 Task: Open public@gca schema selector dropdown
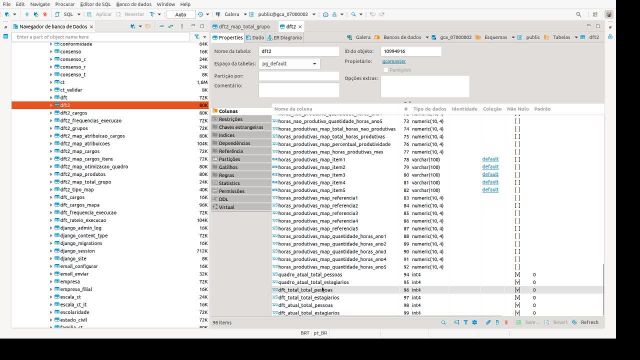point(314,14)
